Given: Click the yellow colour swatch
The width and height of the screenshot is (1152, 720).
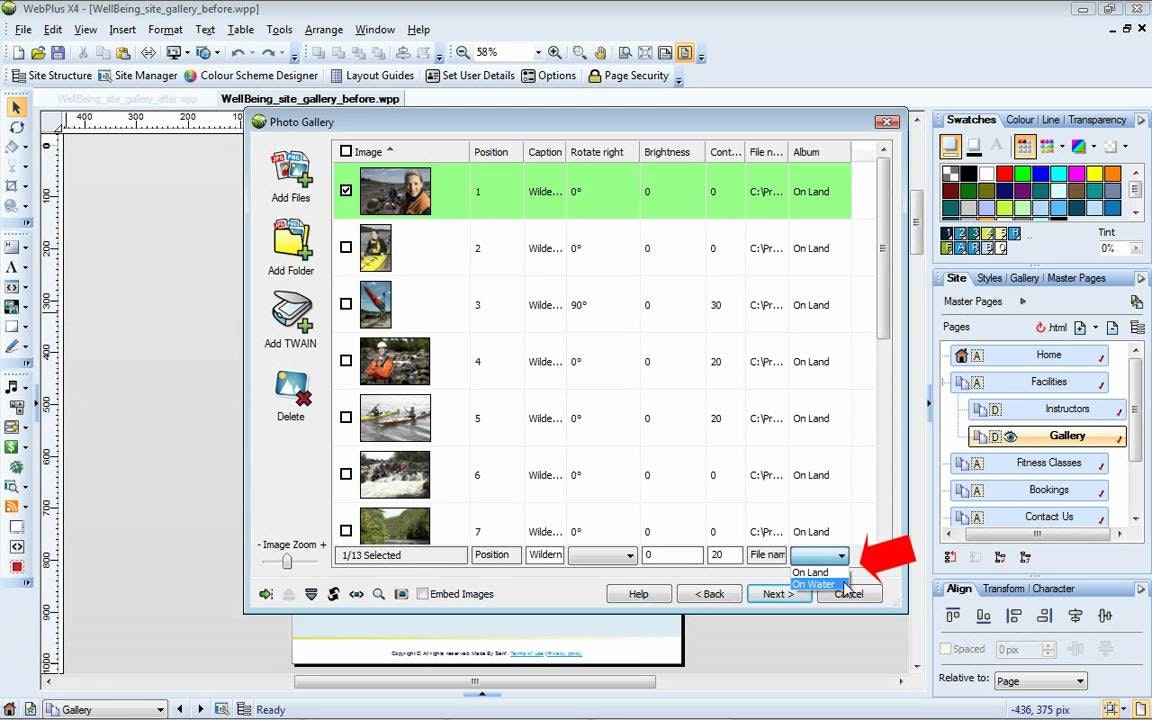Looking at the screenshot, I should pos(1095,174).
